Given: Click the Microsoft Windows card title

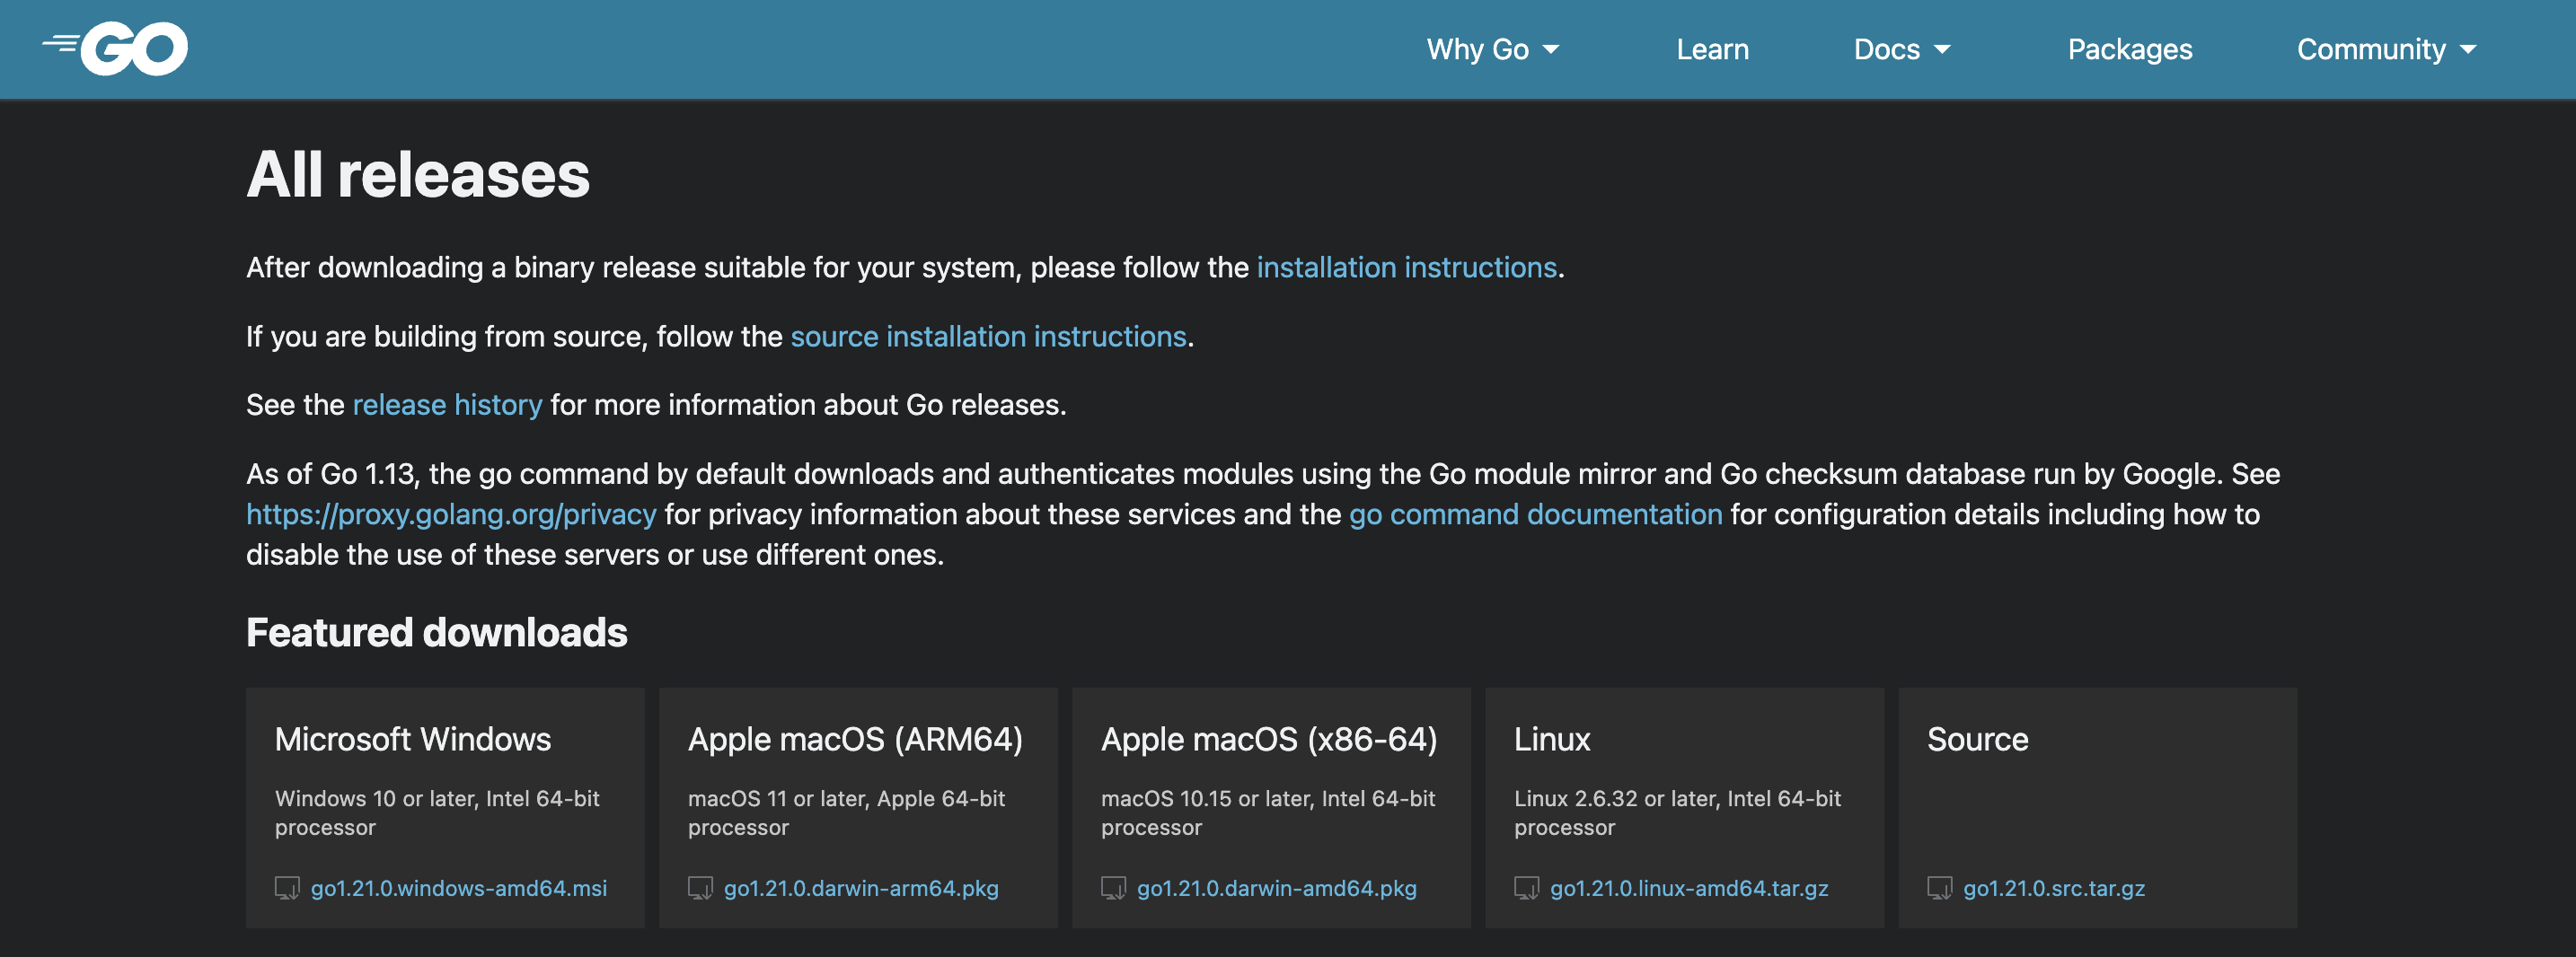Looking at the screenshot, I should pyautogui.click(x=412, y=739).
